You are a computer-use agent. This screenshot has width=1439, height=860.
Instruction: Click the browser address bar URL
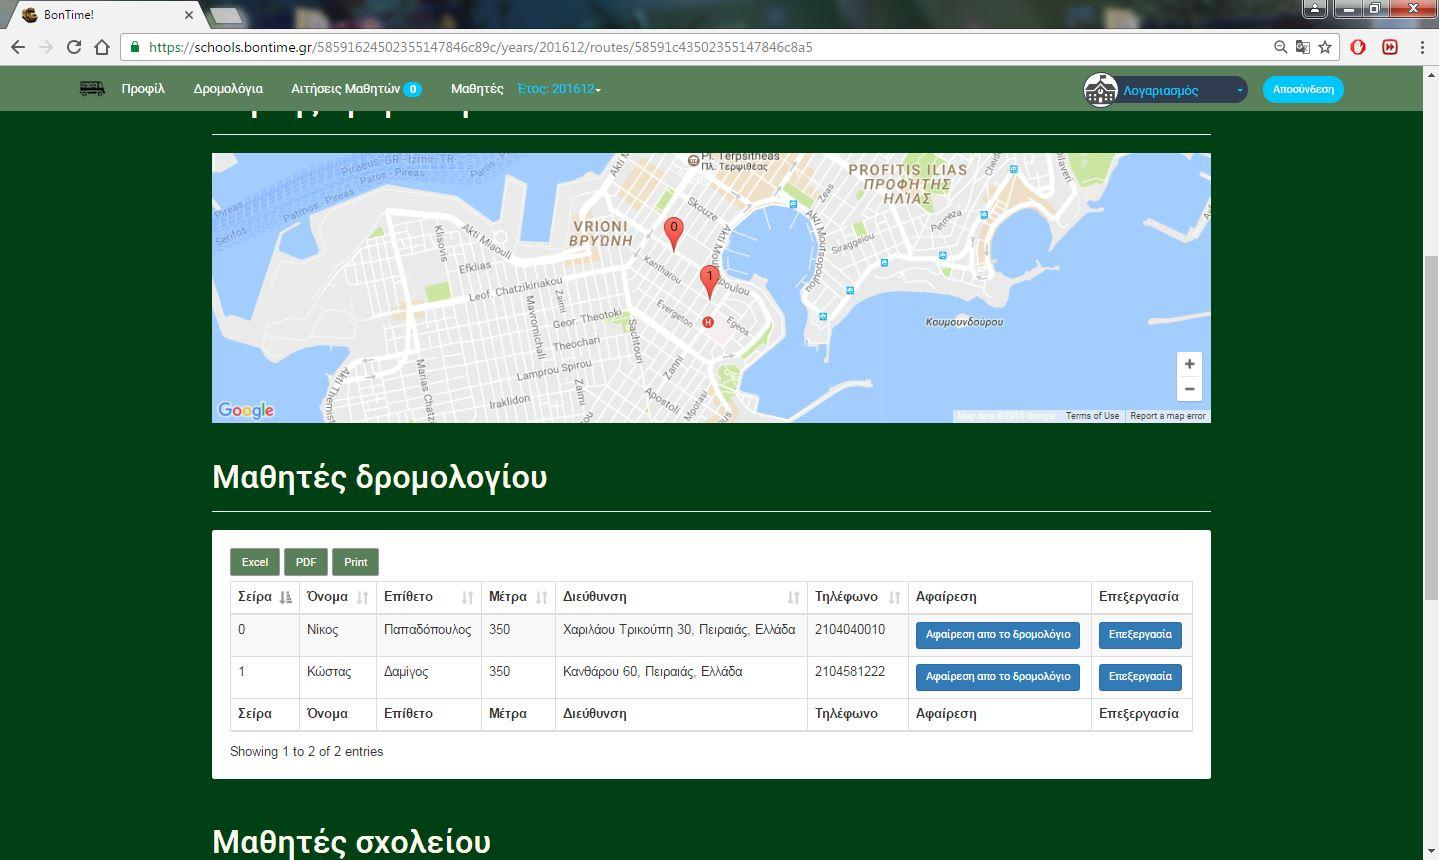480,47
